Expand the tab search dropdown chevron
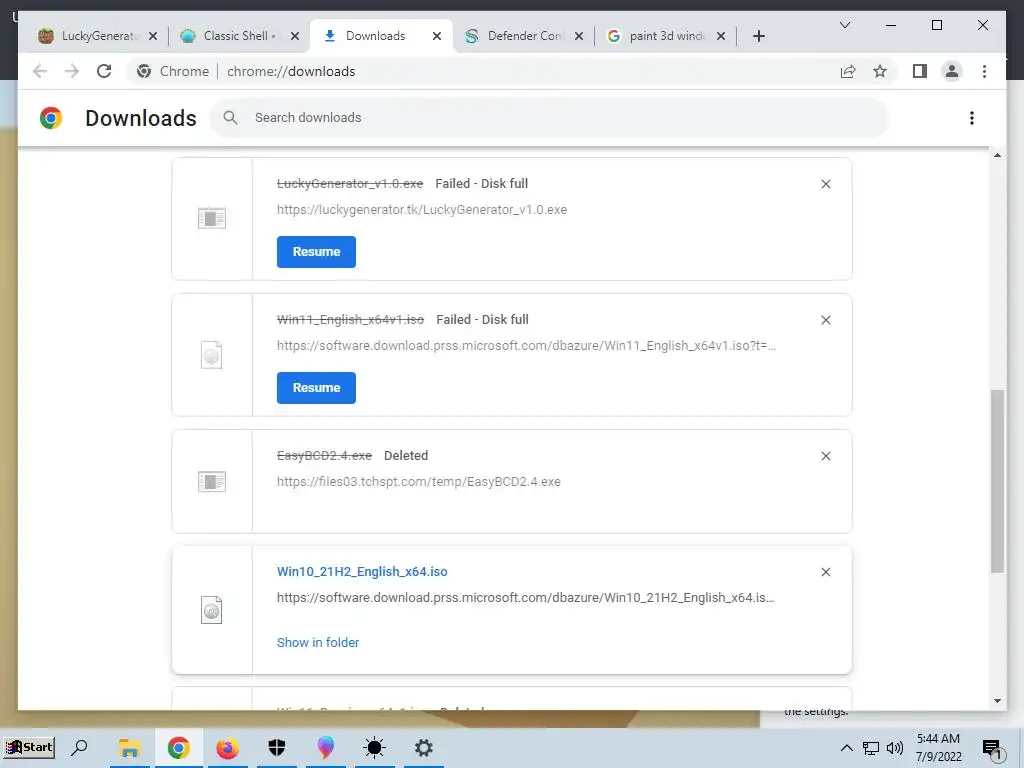 tap(844, 25)
